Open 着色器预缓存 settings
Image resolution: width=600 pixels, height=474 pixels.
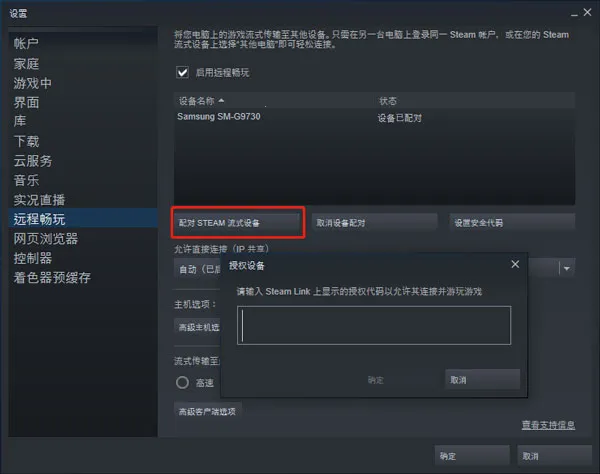[52, 277]
